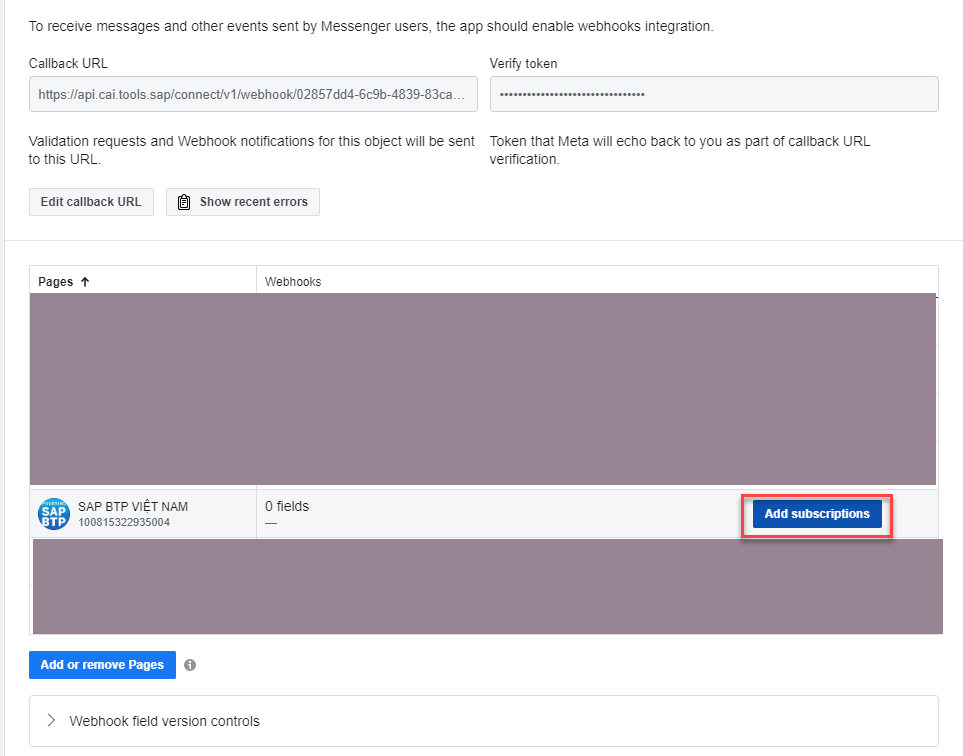Screen dimensions: 963x756
Task: Click the page ID 100815322935004
Action: (x=123, y=522)
